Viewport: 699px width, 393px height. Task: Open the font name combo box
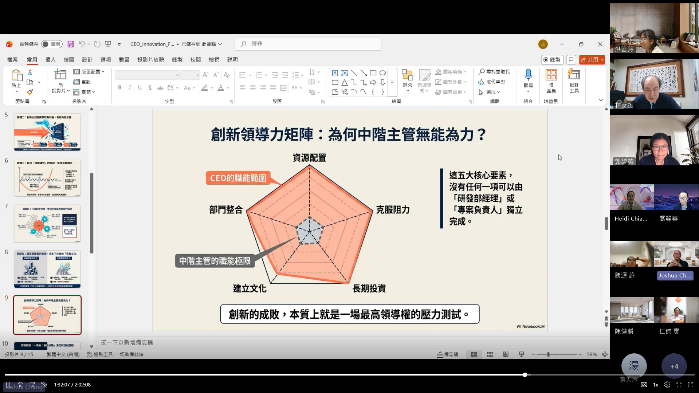147,75
